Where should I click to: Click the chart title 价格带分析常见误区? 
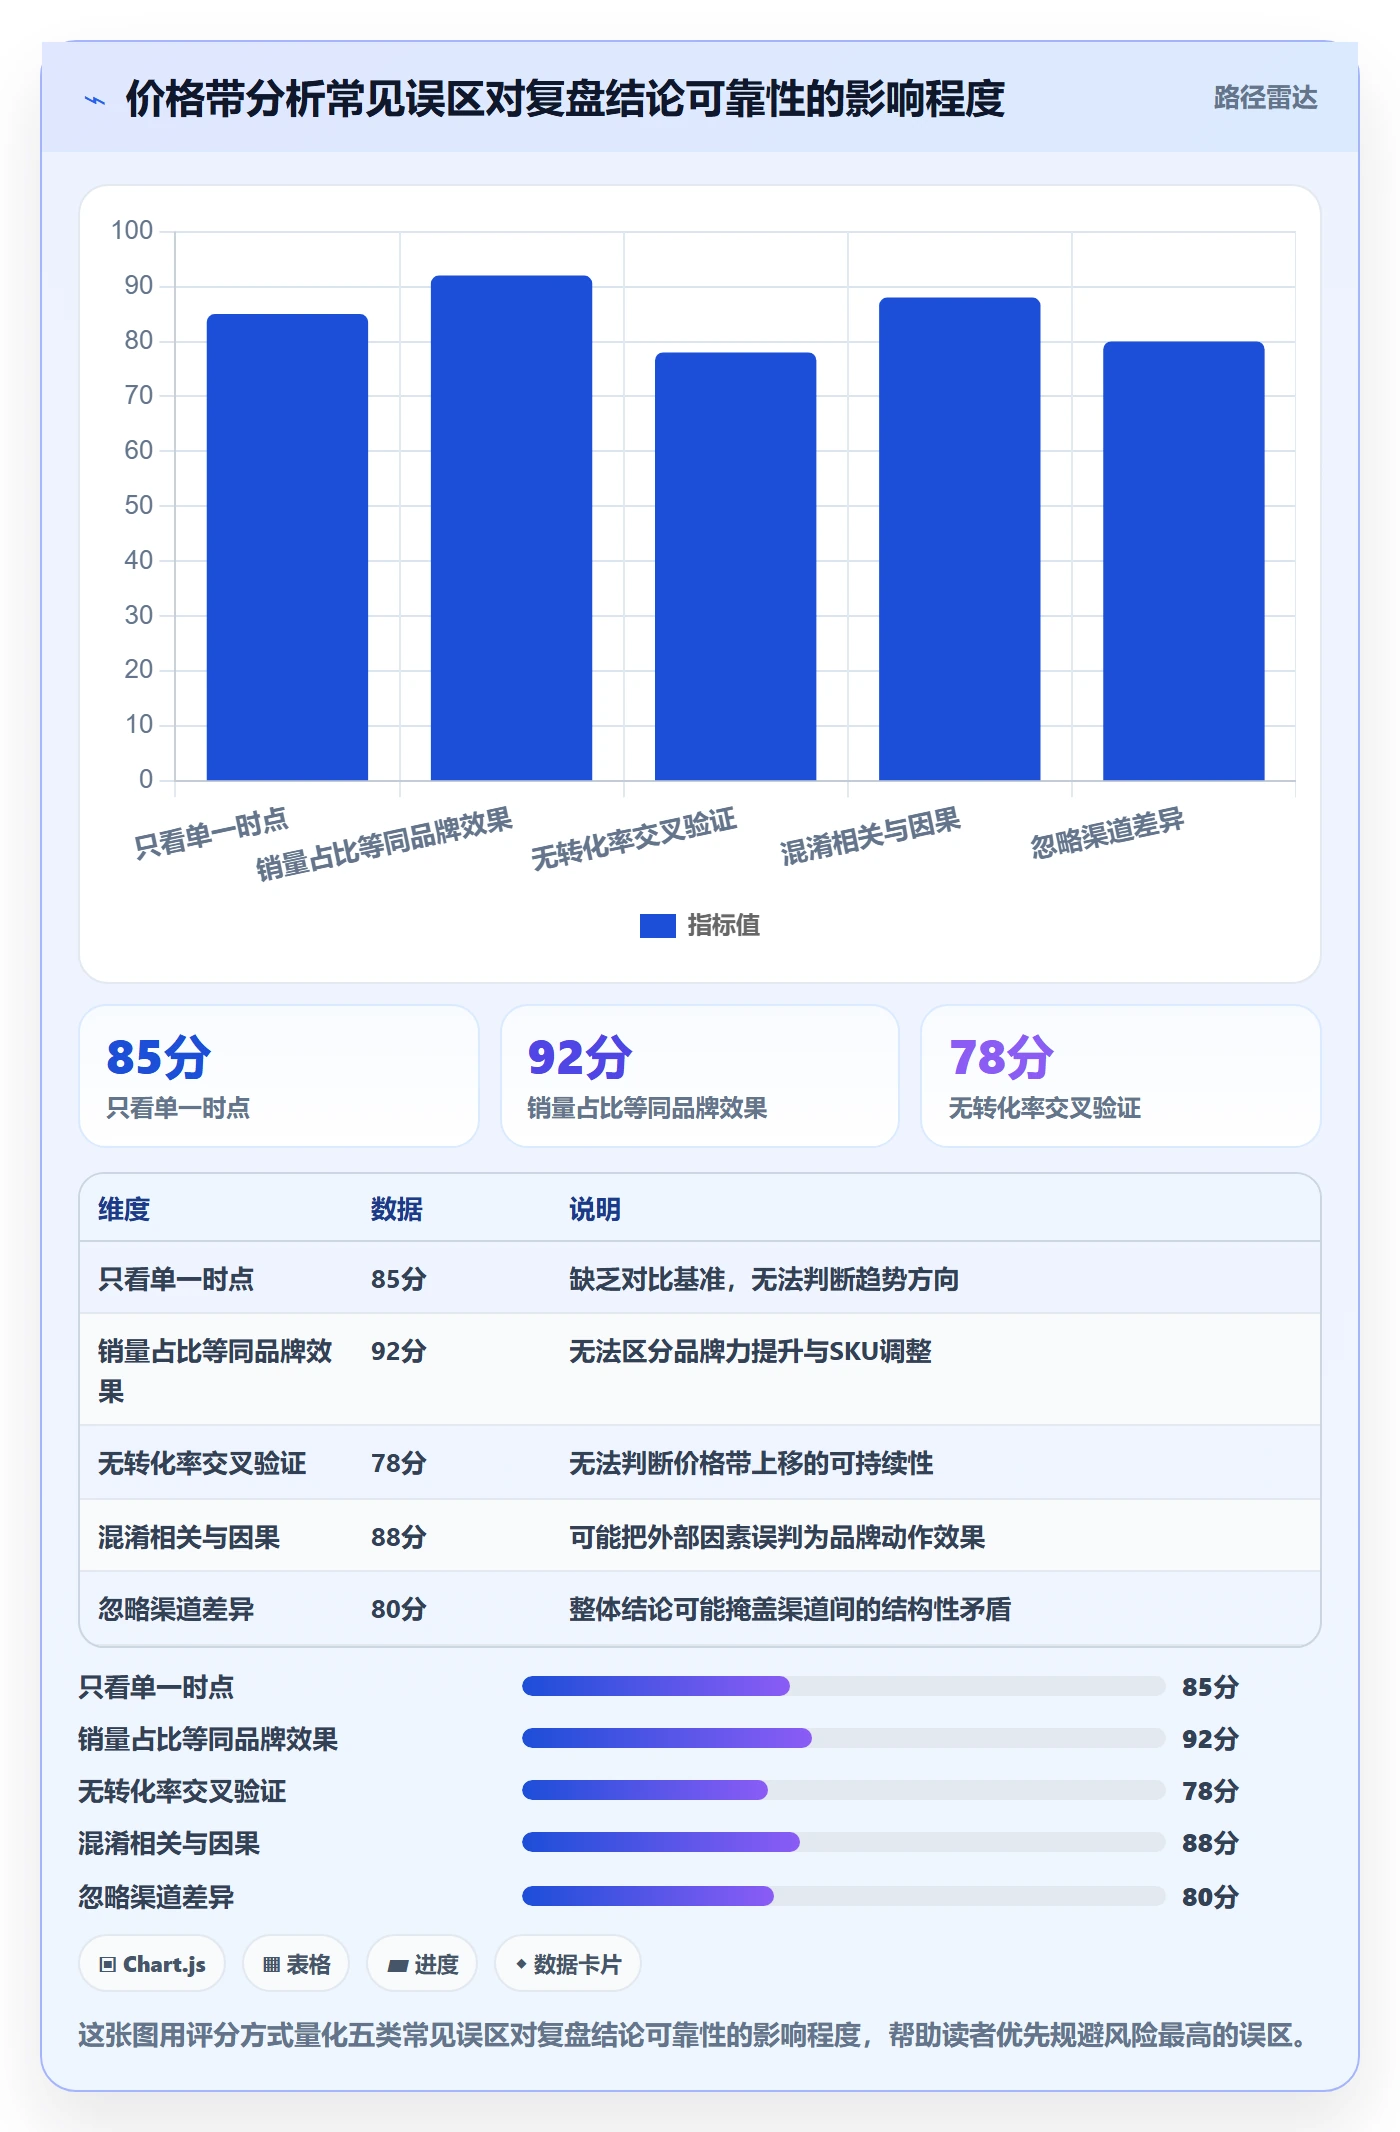[565, 99]
